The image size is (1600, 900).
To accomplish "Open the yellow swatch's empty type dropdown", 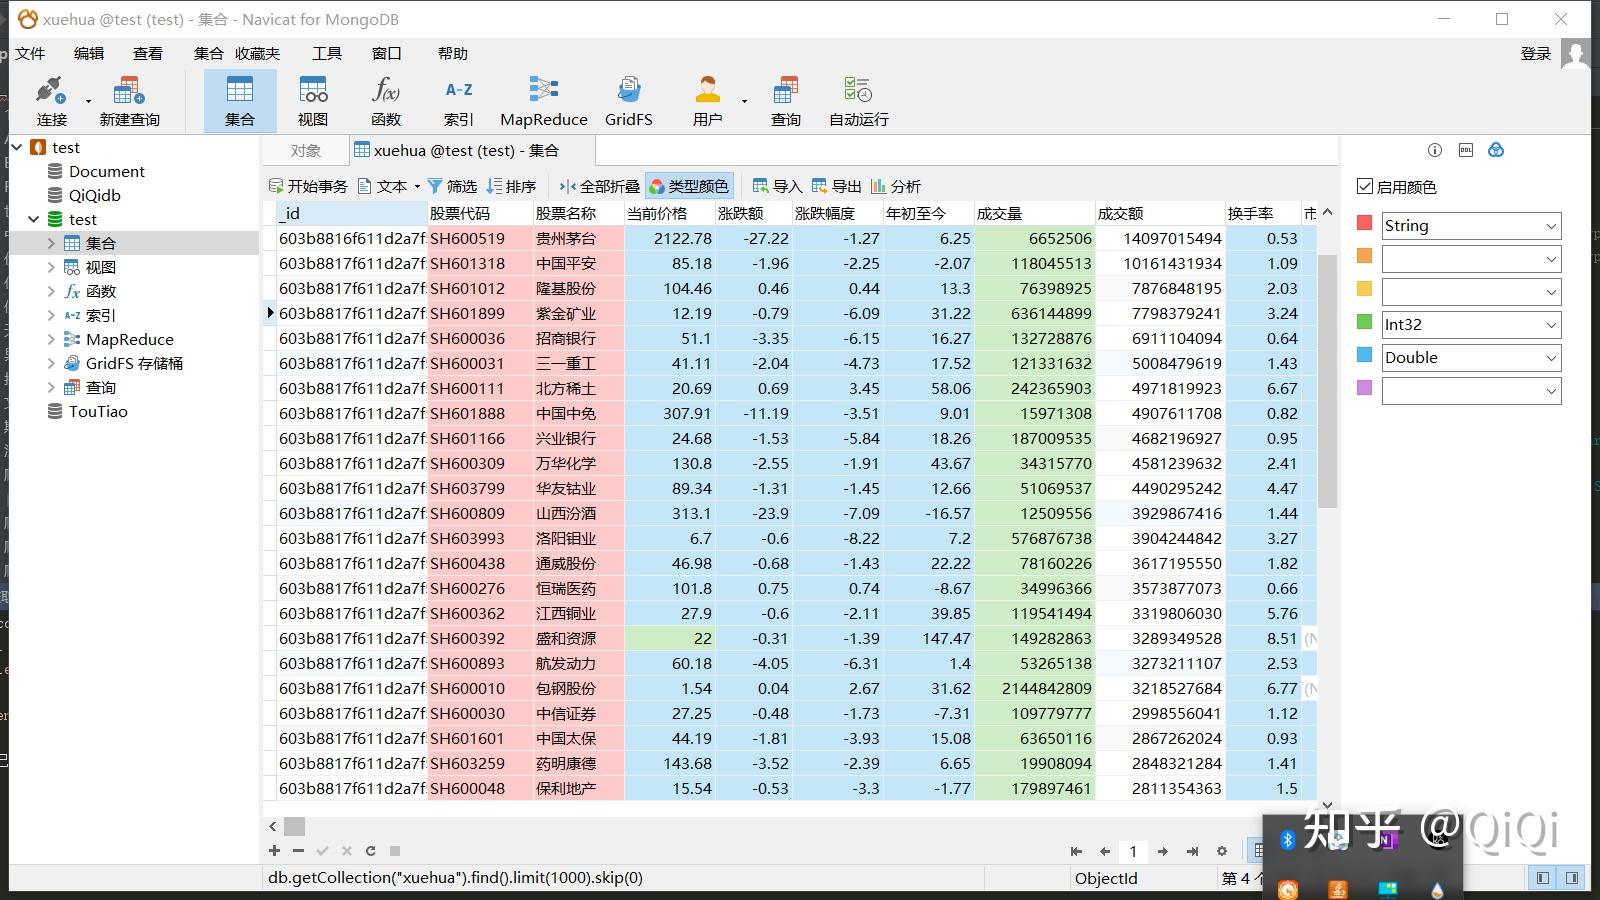I will [1471, 292].
